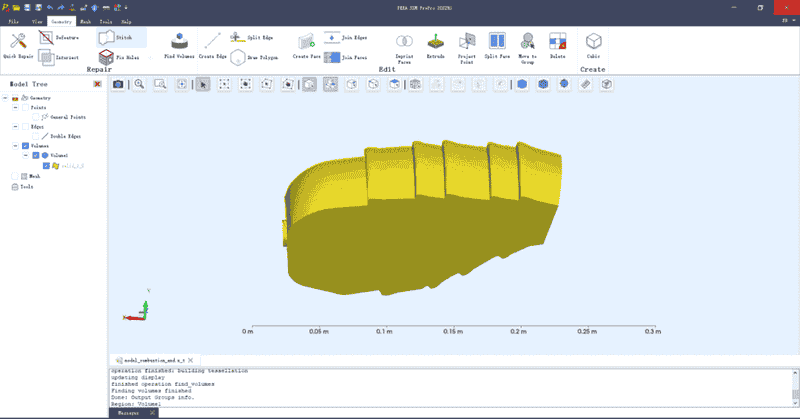This screenshot has width=800, height=419.
Task: Open the quick access toolbar dropdown arrow
Action: 126,7
